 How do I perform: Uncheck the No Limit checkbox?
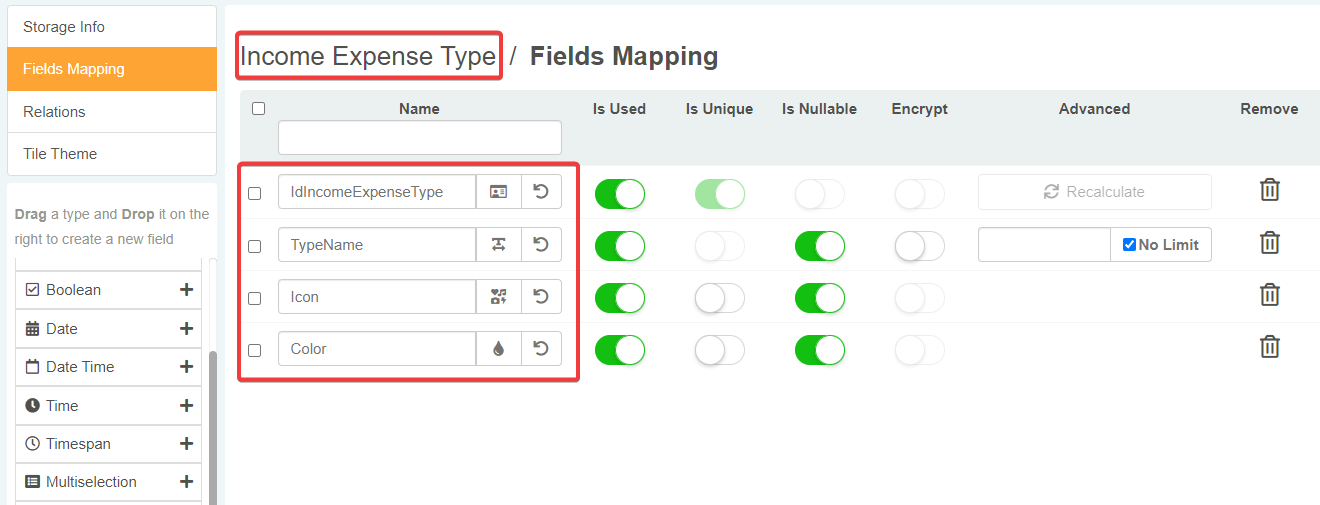click(1130, 245)
